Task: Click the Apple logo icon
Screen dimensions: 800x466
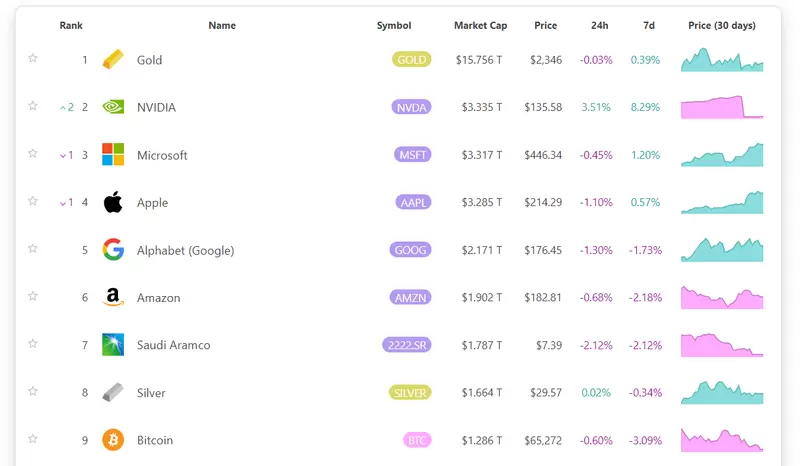Action: click(x=113, y=202)
